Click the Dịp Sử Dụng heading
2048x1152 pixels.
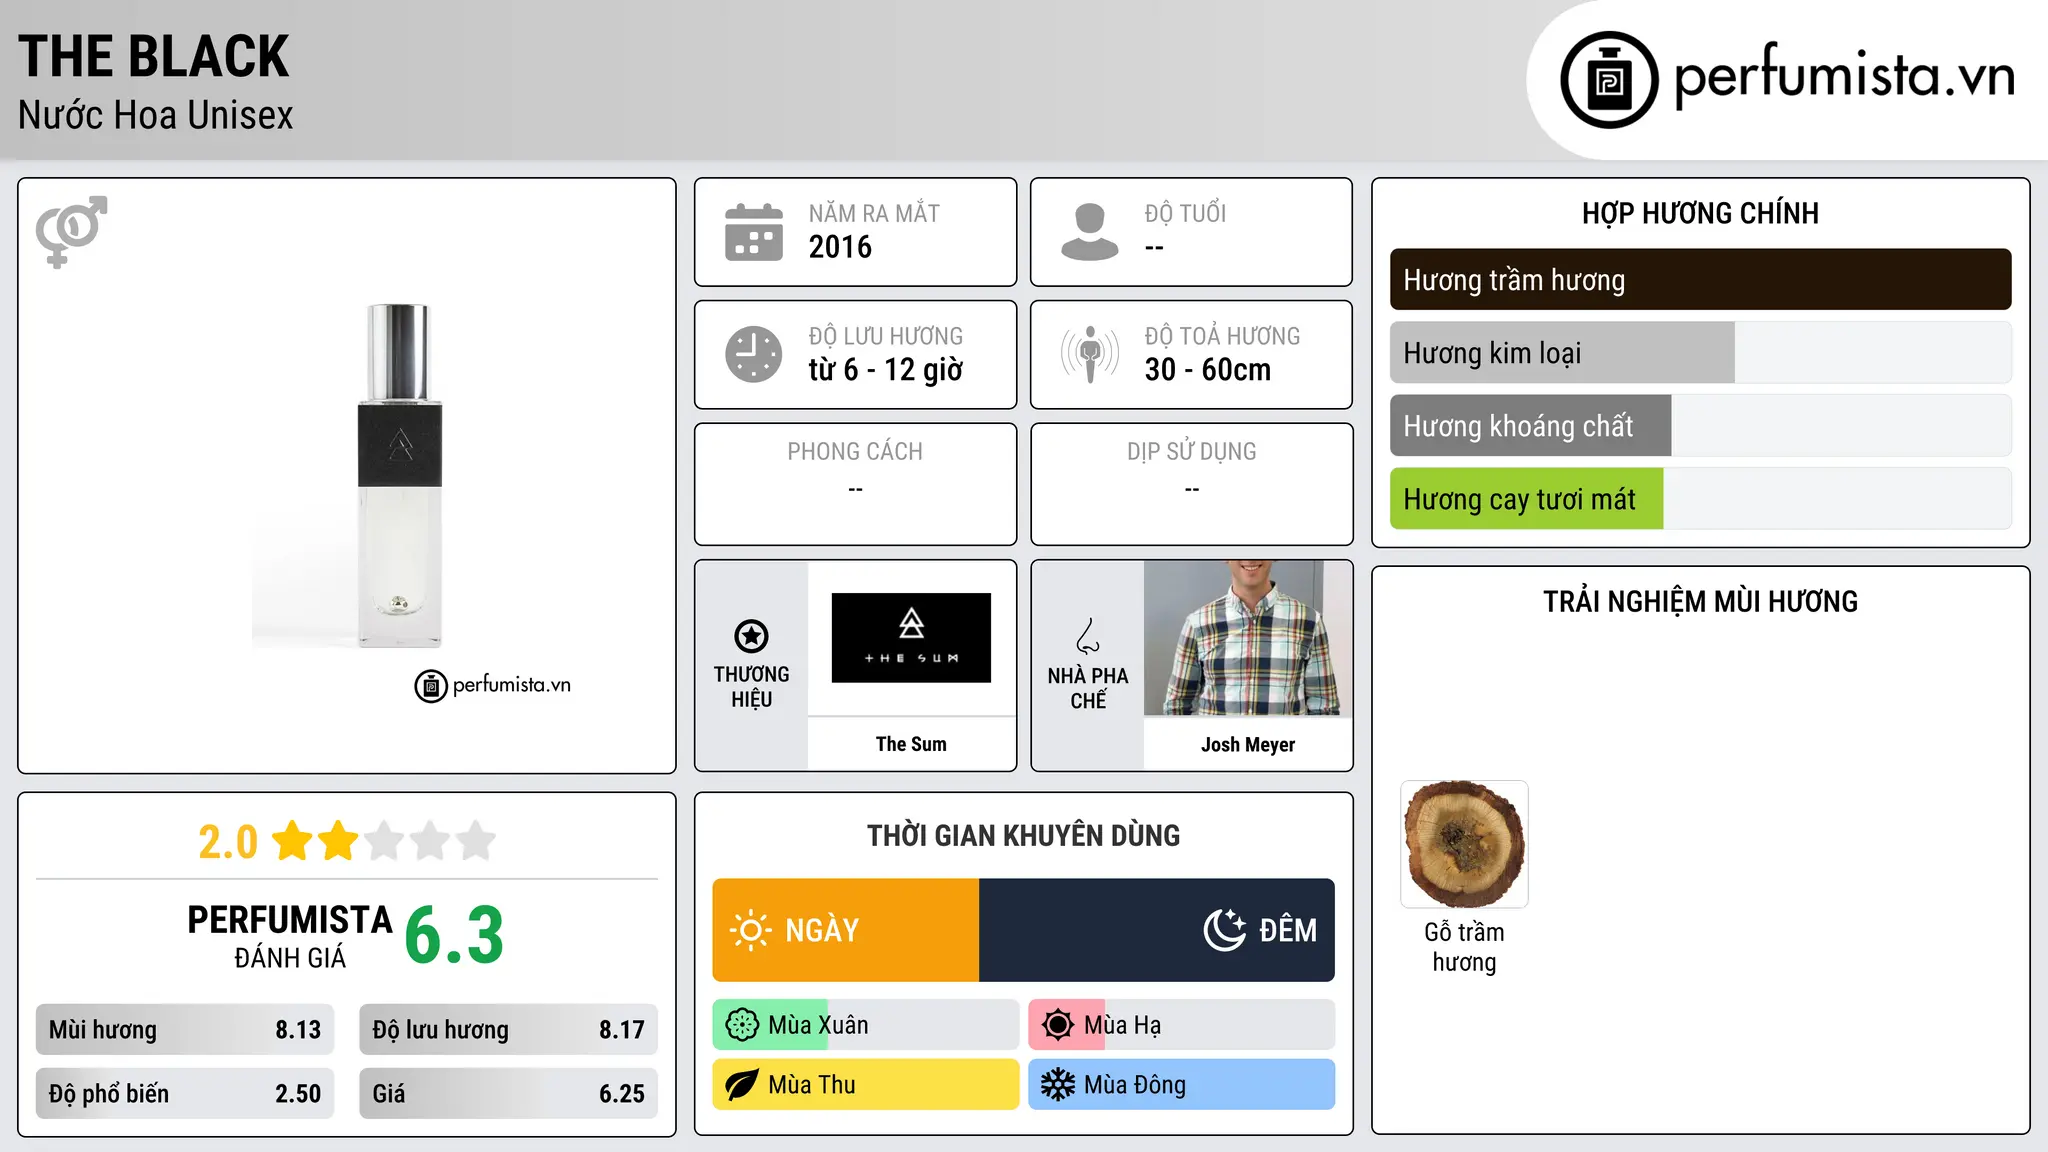[x=1191, y=452]
